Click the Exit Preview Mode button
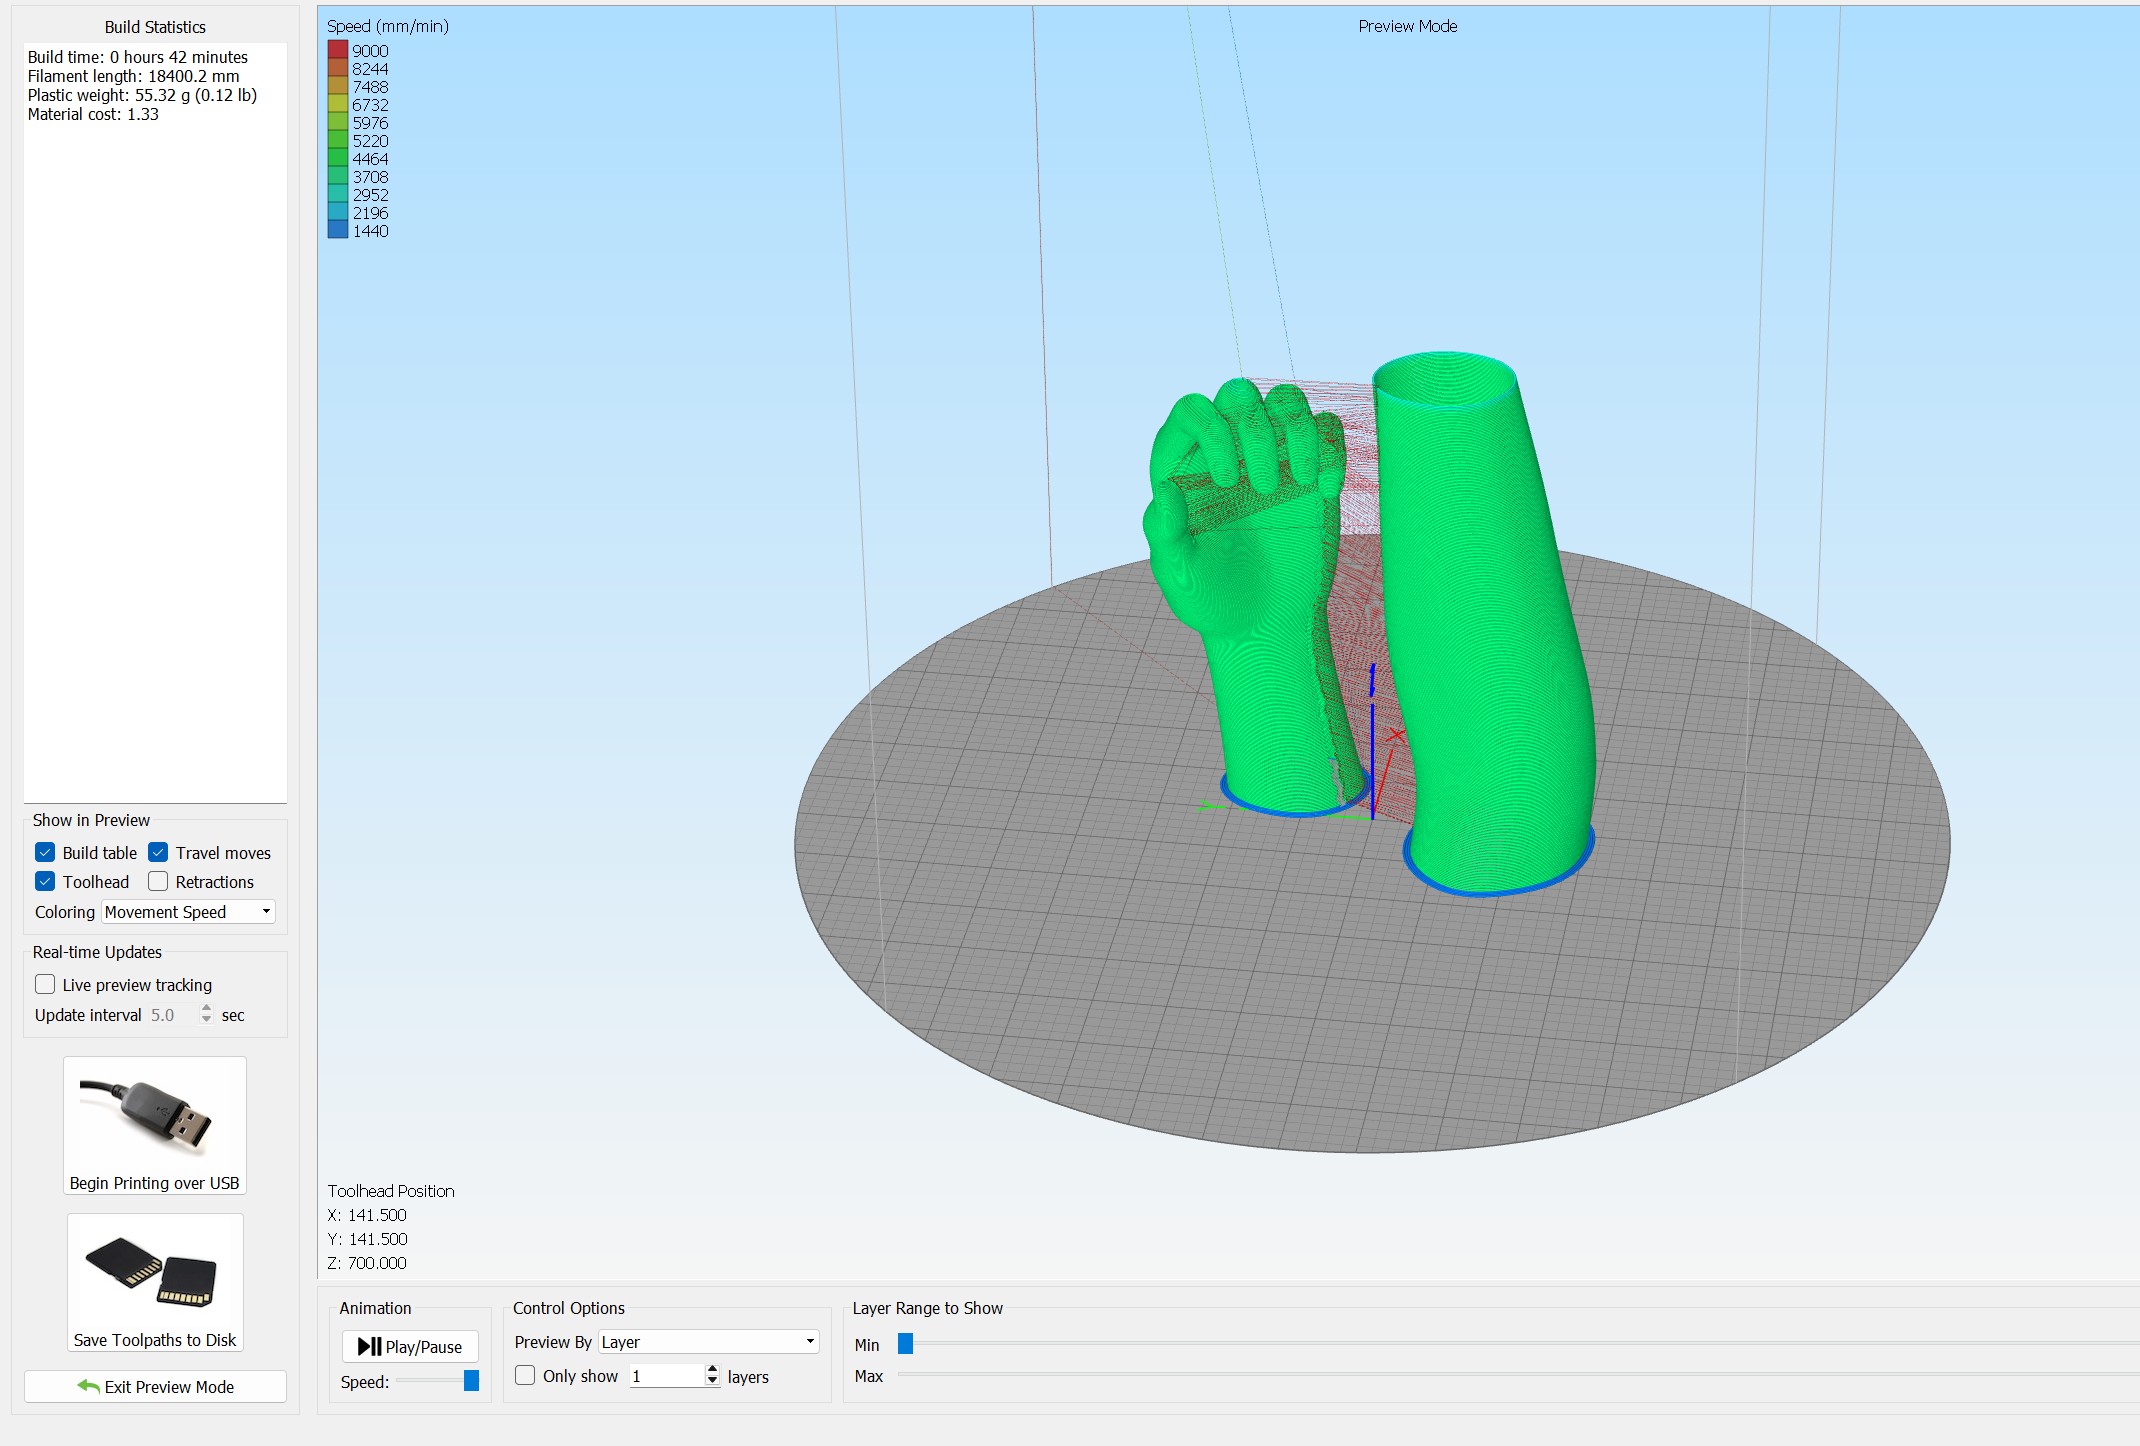 [x=155, y=1386]
